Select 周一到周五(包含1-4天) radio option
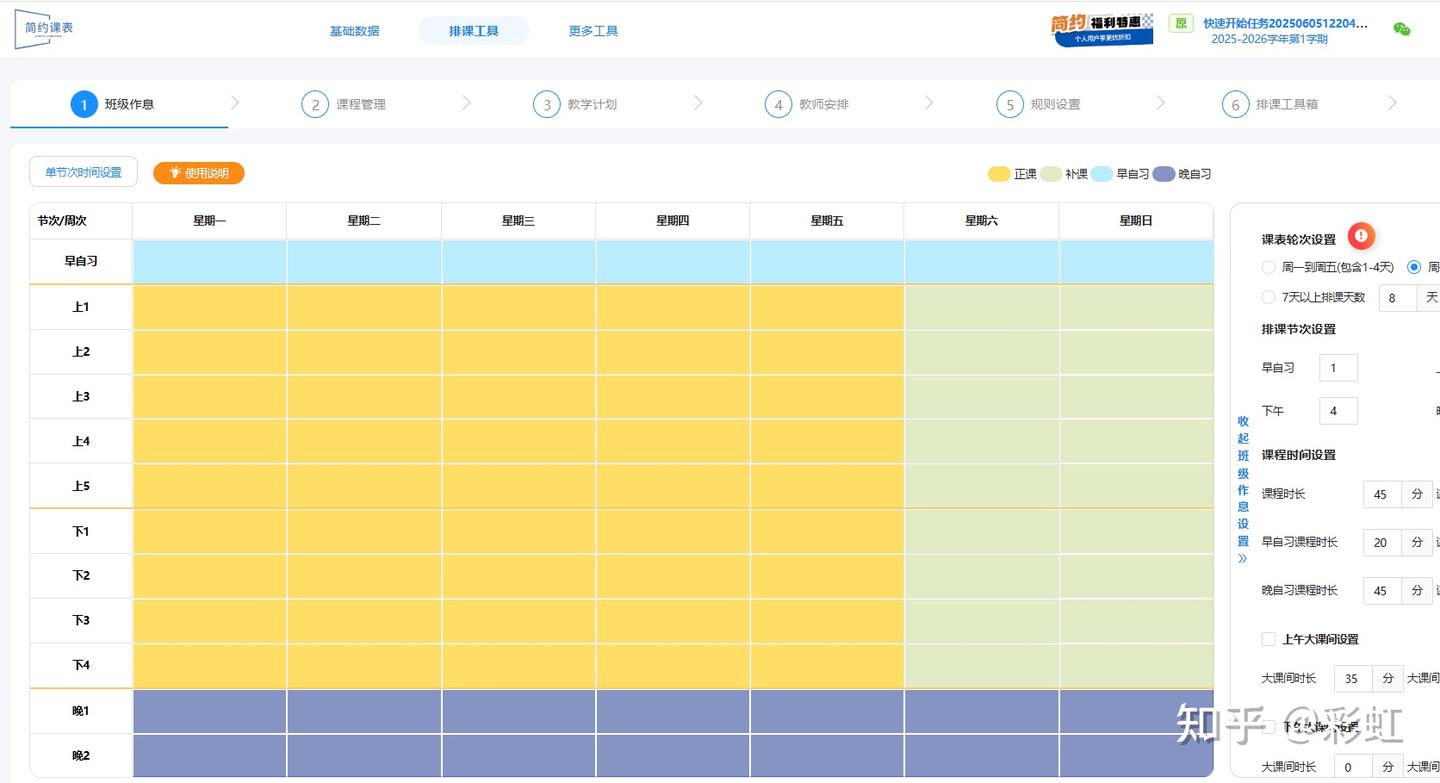Image resolution: width=1440 pixels, height=783 pixels. click(1268, 267)
